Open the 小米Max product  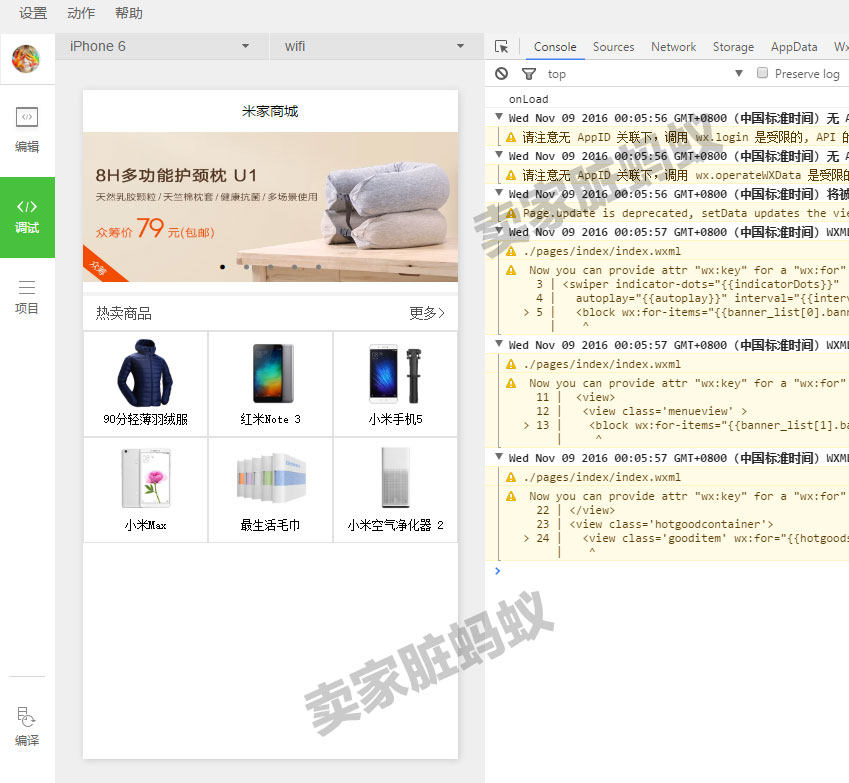pyautogui.click(x=146, y=490)
